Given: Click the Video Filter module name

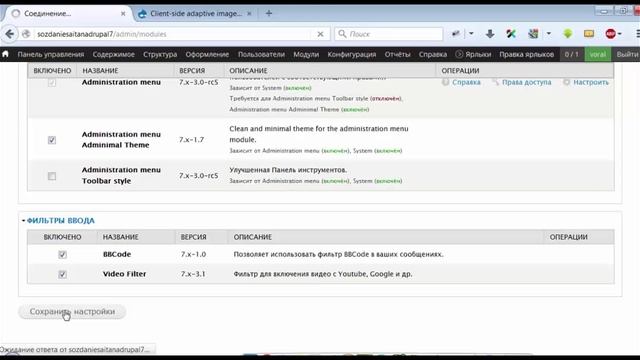Looking at the screenshot, I should pos(124,274).
